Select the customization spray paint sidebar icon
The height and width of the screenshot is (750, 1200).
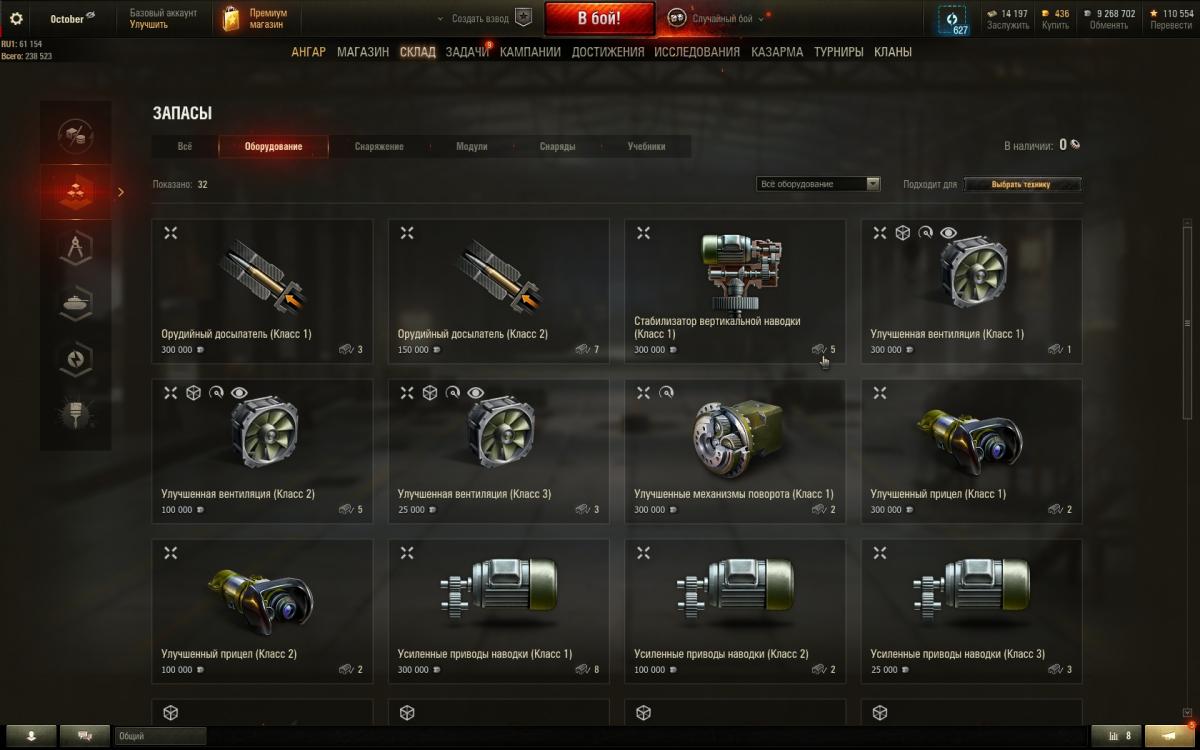pos(76,415)
